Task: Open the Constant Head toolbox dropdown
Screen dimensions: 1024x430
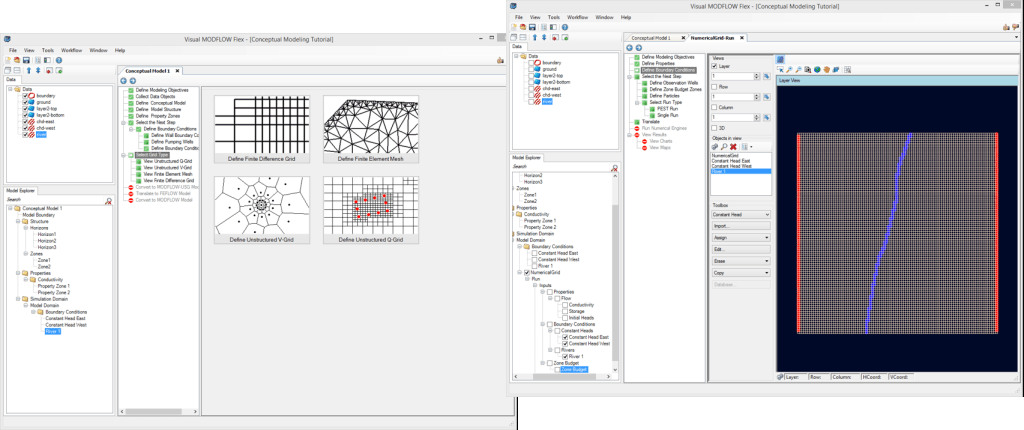Action: 739,214
